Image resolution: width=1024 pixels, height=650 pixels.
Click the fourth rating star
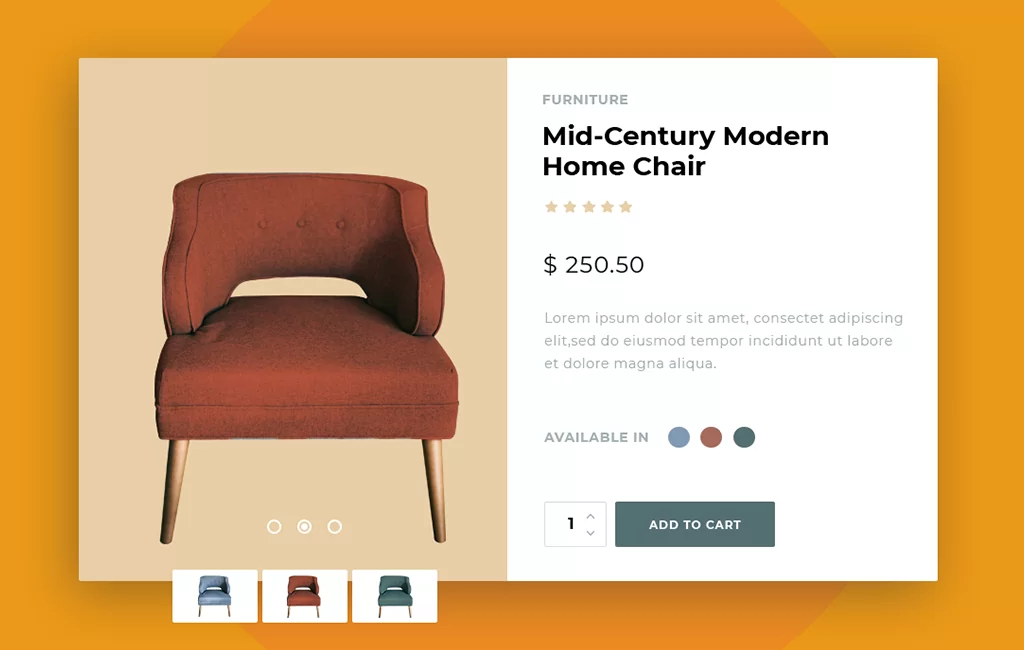607,207
